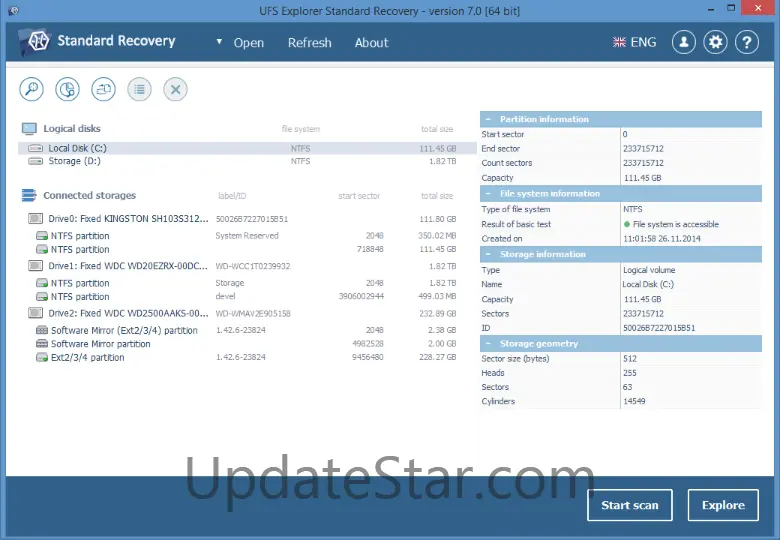Click the Type value Logical volume
The image size is (780, 540).
click(649, 270)
